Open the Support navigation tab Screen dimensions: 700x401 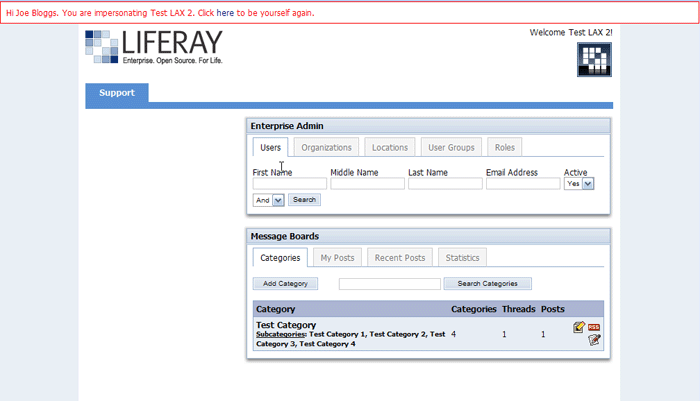[117, 92]
